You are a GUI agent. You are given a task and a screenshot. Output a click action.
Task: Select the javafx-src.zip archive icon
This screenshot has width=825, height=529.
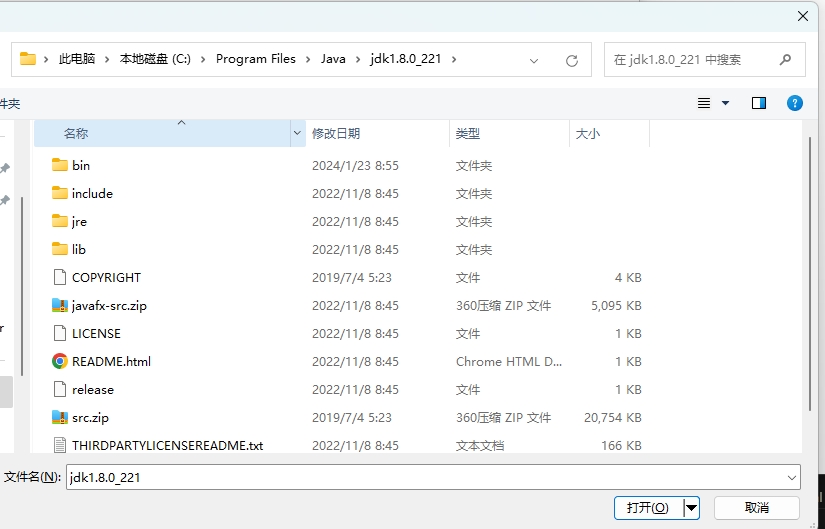(60, 305)
